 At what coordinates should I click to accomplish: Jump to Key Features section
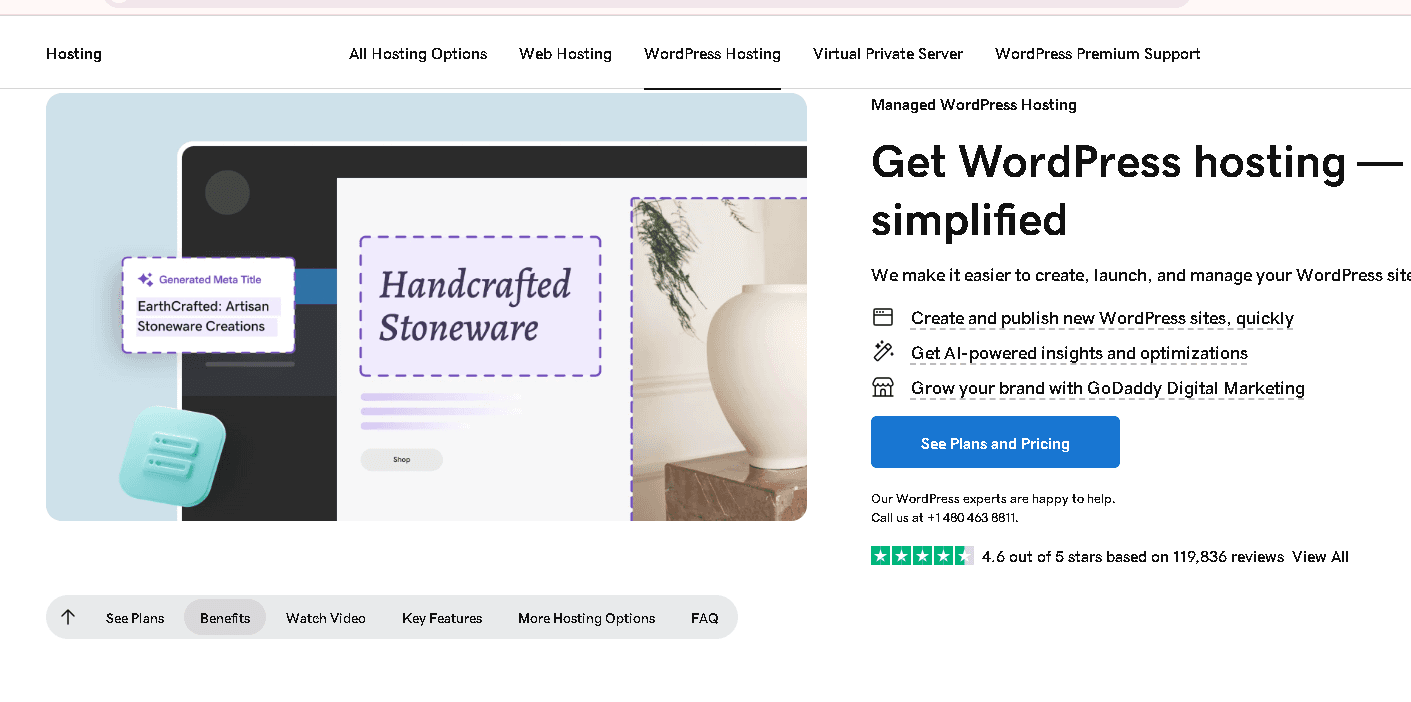[442, 618]
